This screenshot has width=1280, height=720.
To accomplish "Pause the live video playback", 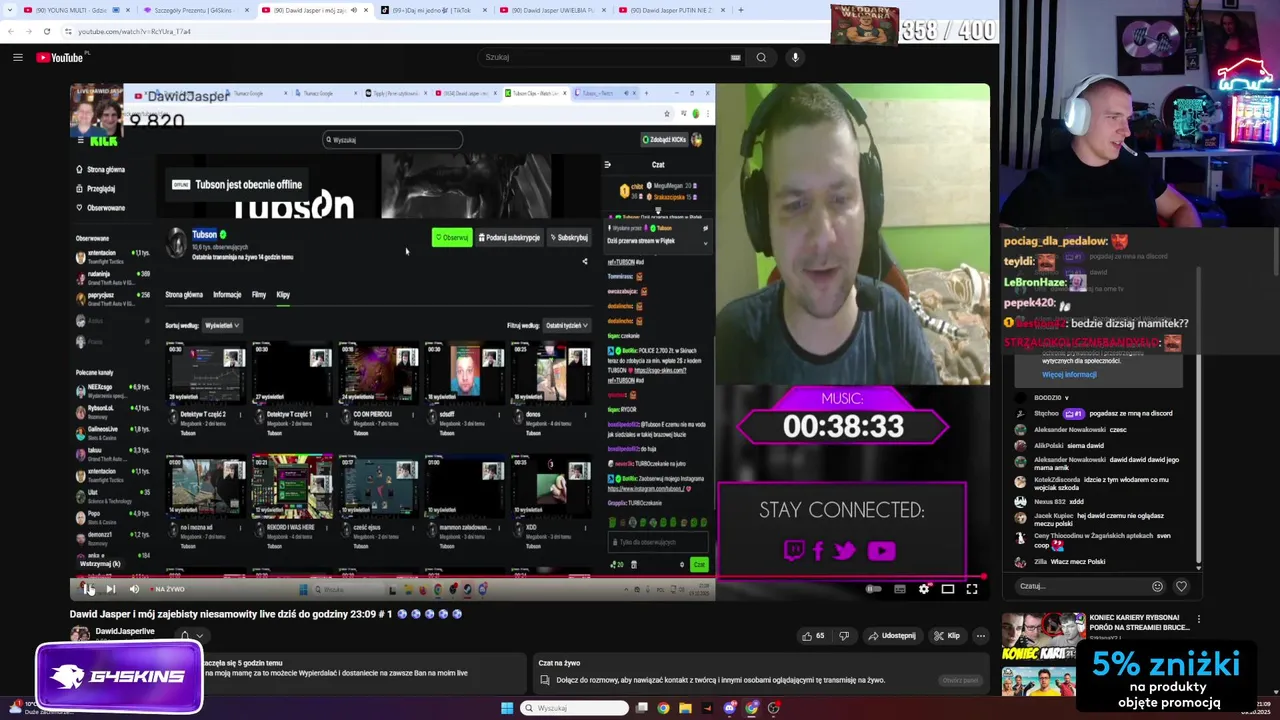I will tap(88, 589).
